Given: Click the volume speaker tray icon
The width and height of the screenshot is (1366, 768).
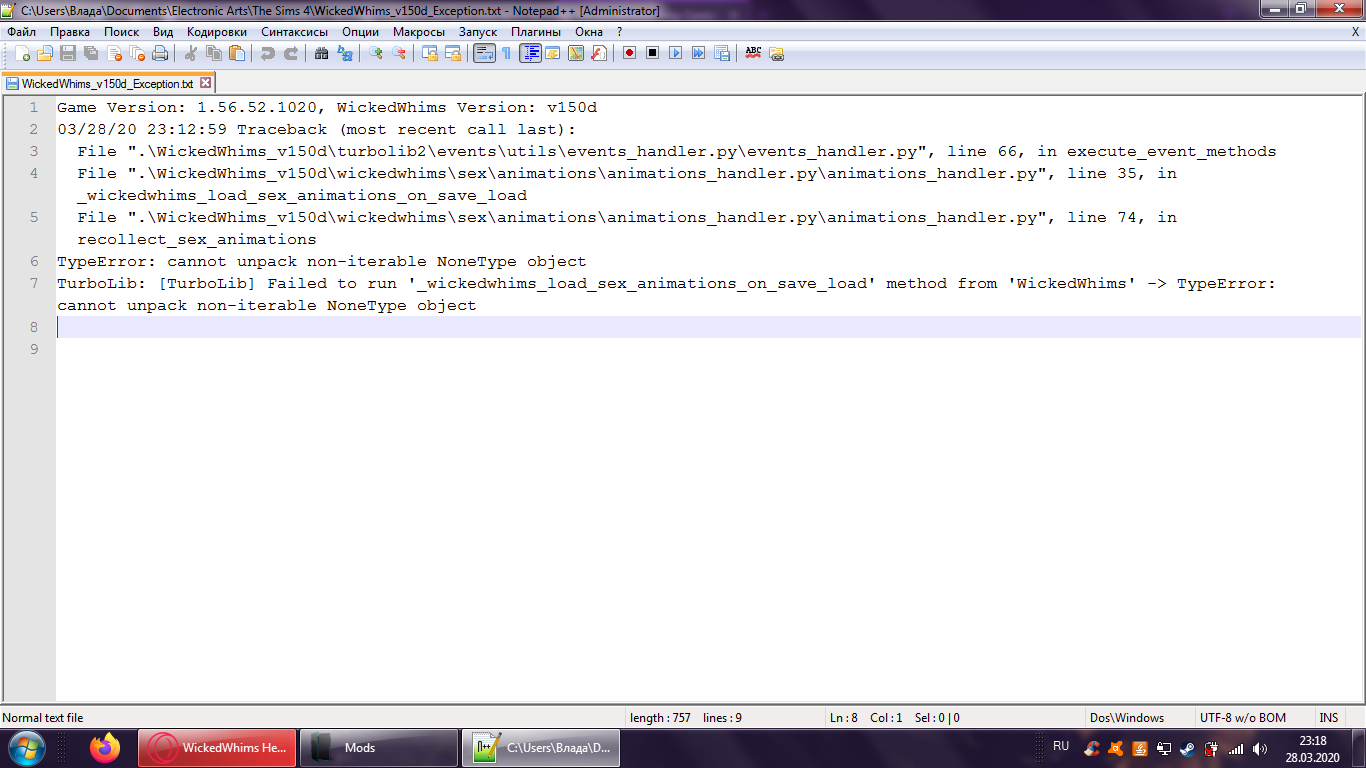Looking at the screenshot, I should click(1259, 748).
